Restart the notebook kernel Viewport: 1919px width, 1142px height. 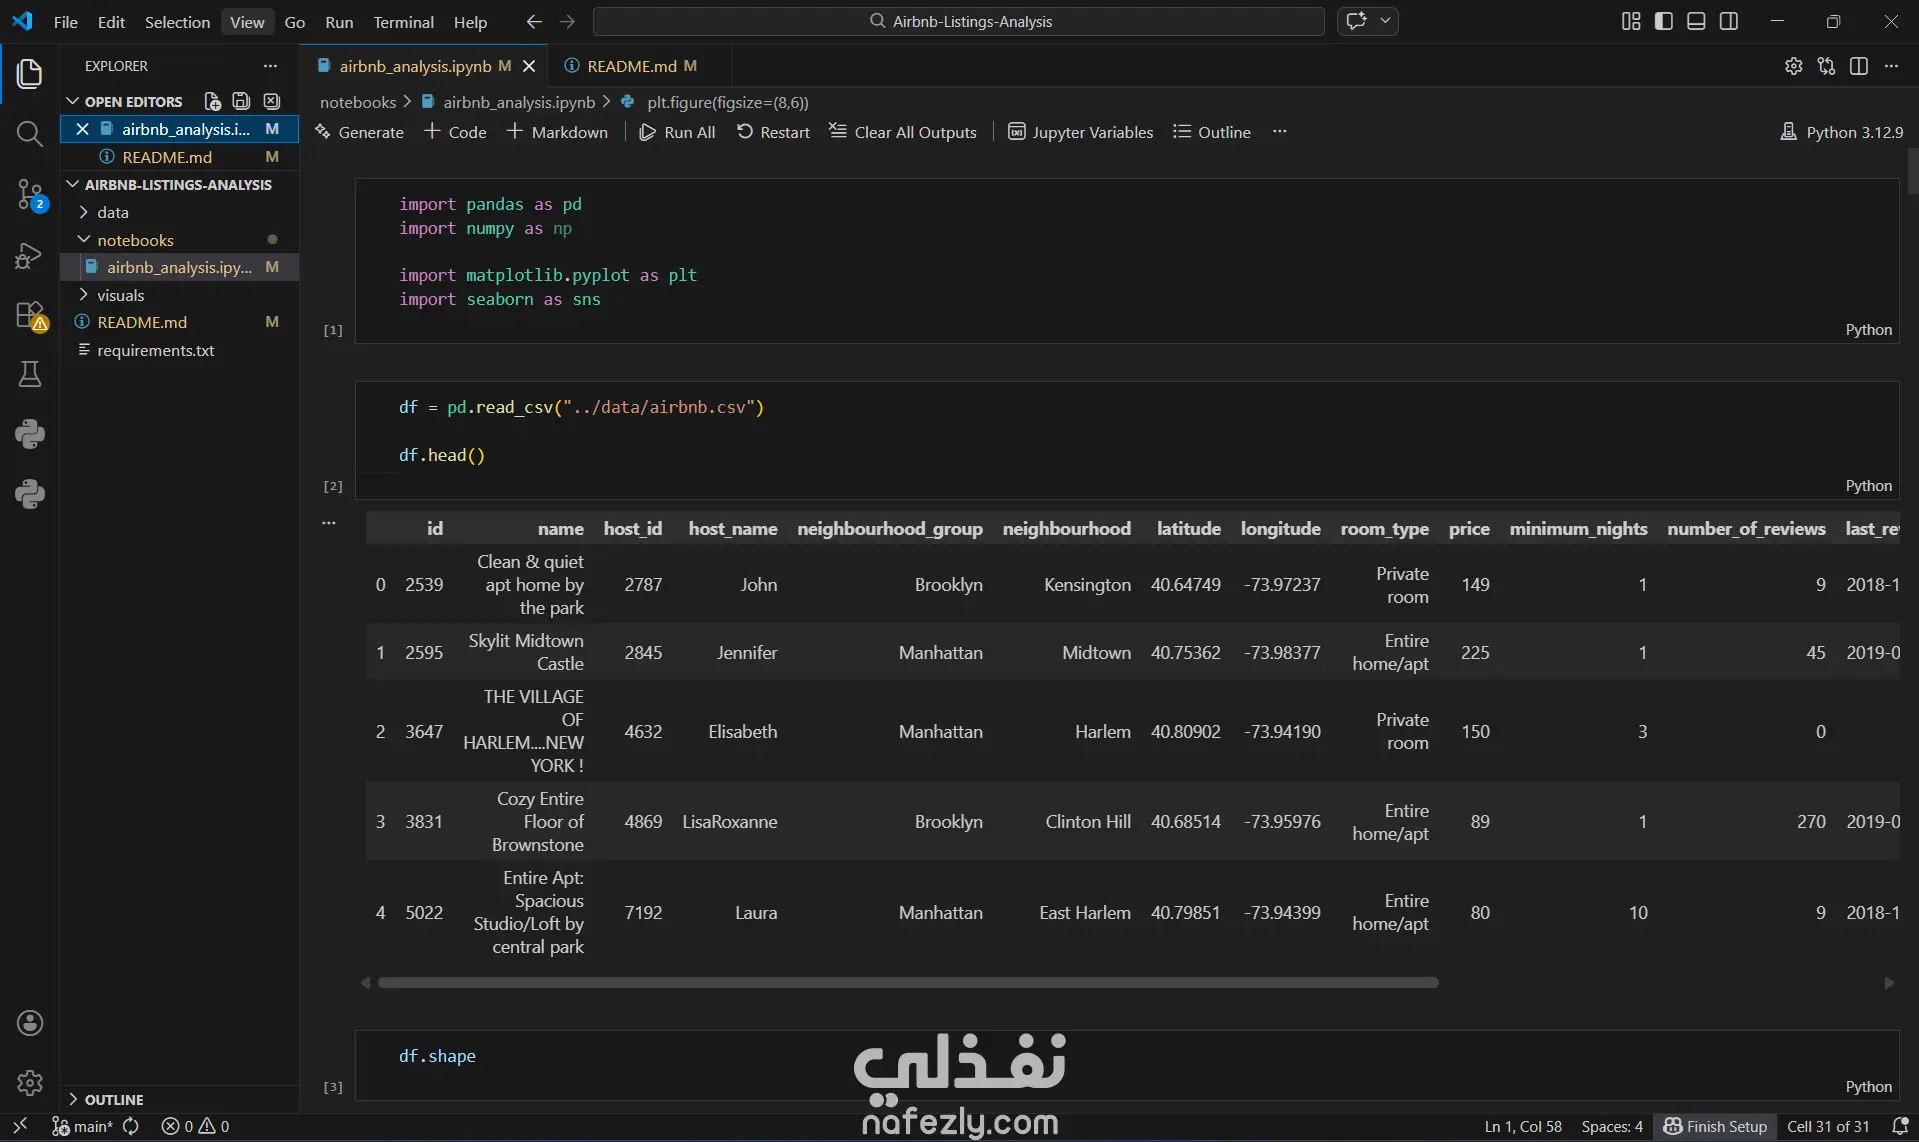[773, 132]
